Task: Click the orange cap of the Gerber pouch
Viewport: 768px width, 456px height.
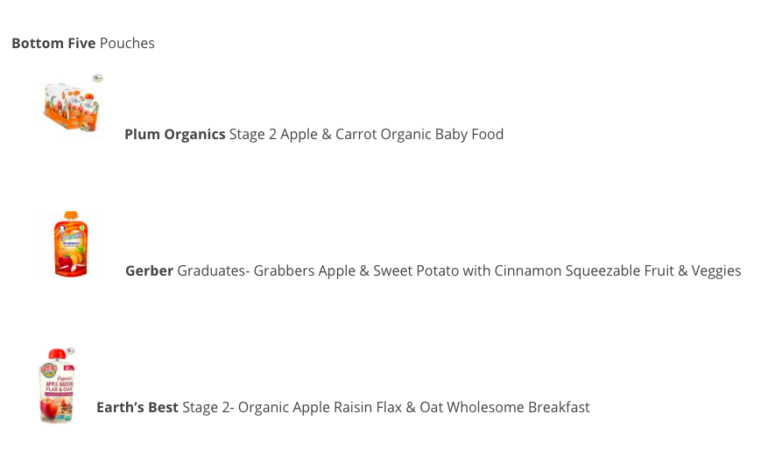Action: click(71, 216)
